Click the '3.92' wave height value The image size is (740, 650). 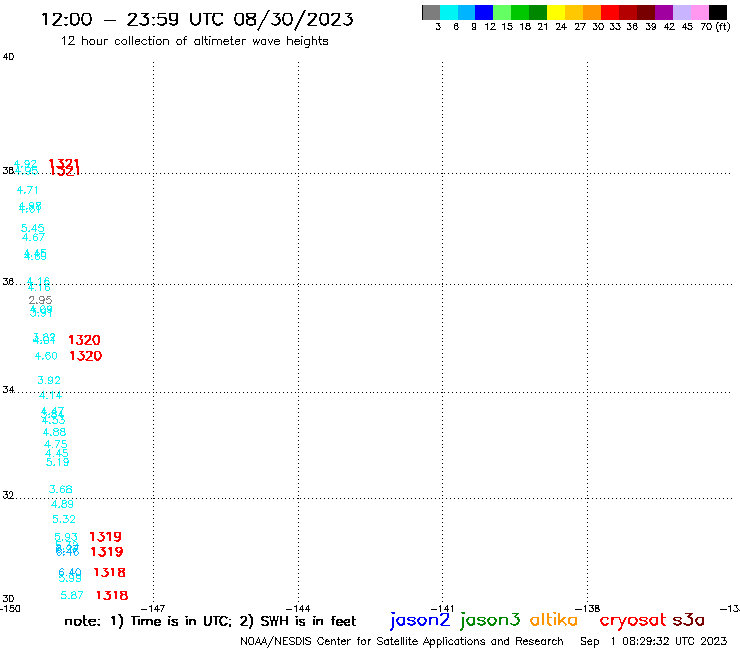pos(49,380)
